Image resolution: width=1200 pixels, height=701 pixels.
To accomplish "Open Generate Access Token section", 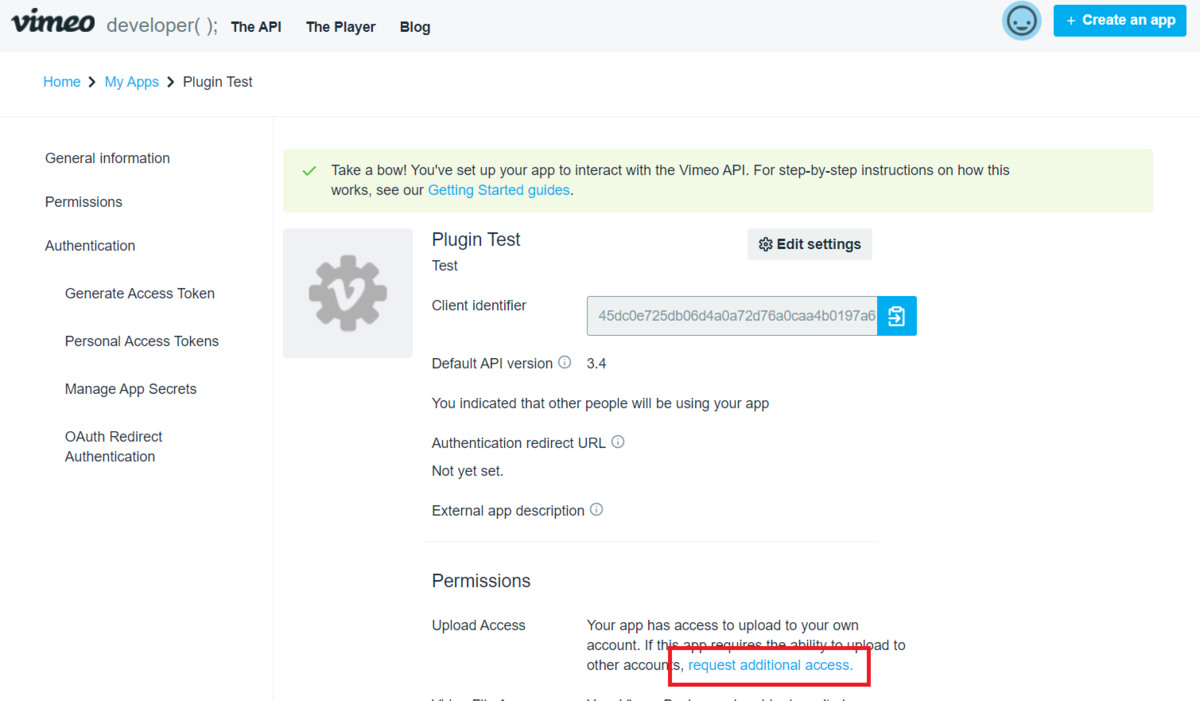I will 140,294.
